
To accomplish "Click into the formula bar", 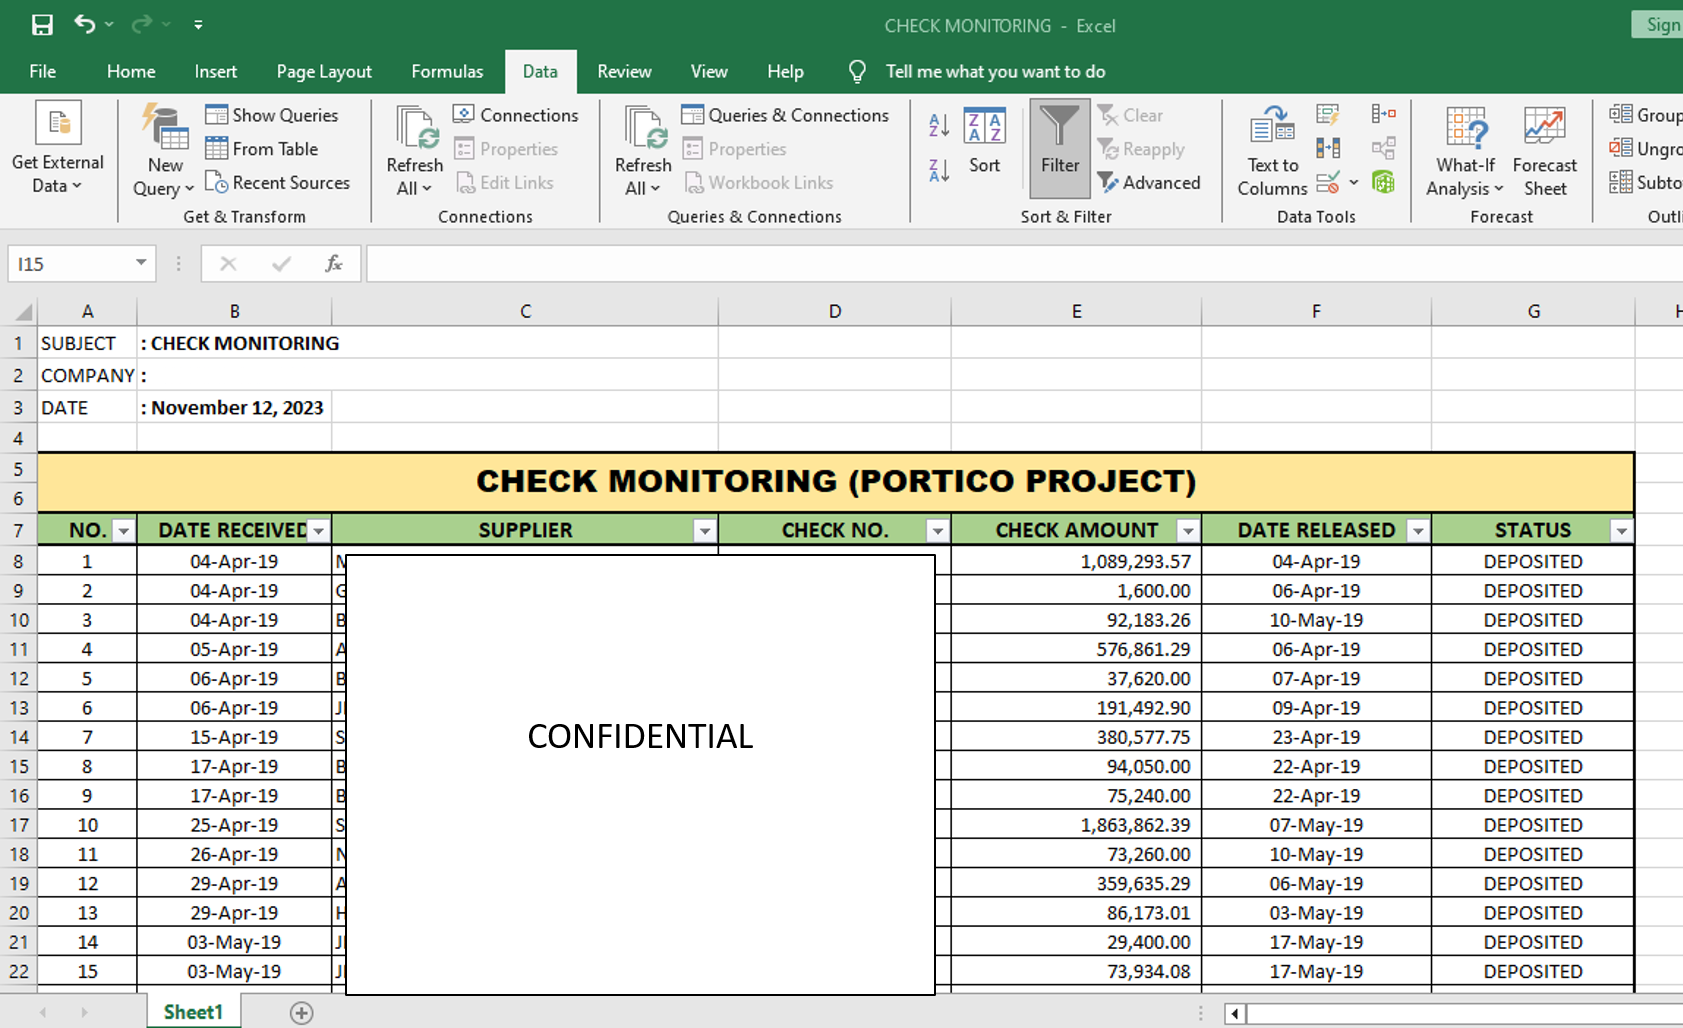I will 1024,264.
